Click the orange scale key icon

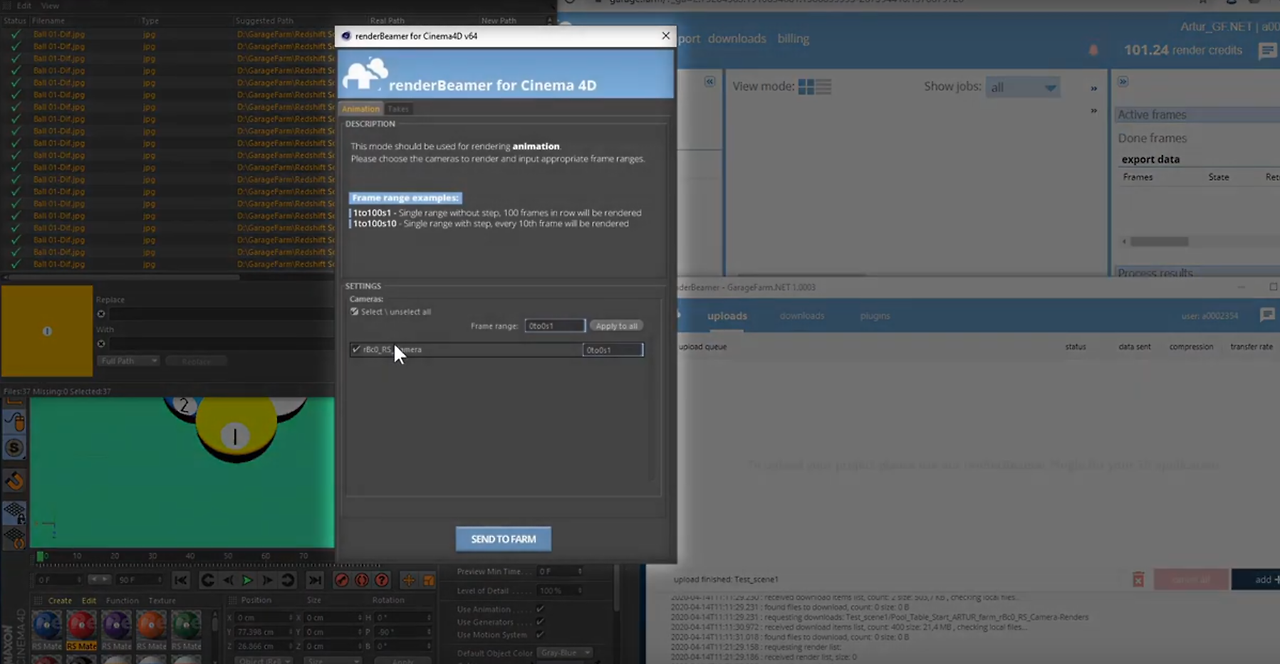(429, 580)
